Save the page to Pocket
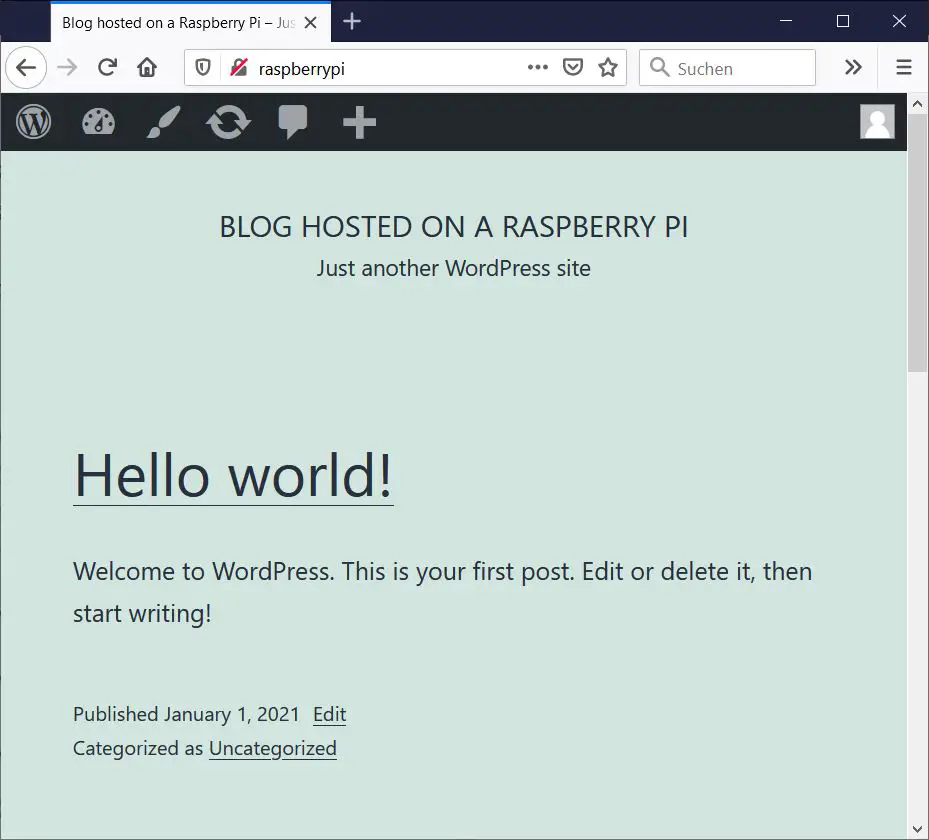The image size is (929, 840). point(573,68)
